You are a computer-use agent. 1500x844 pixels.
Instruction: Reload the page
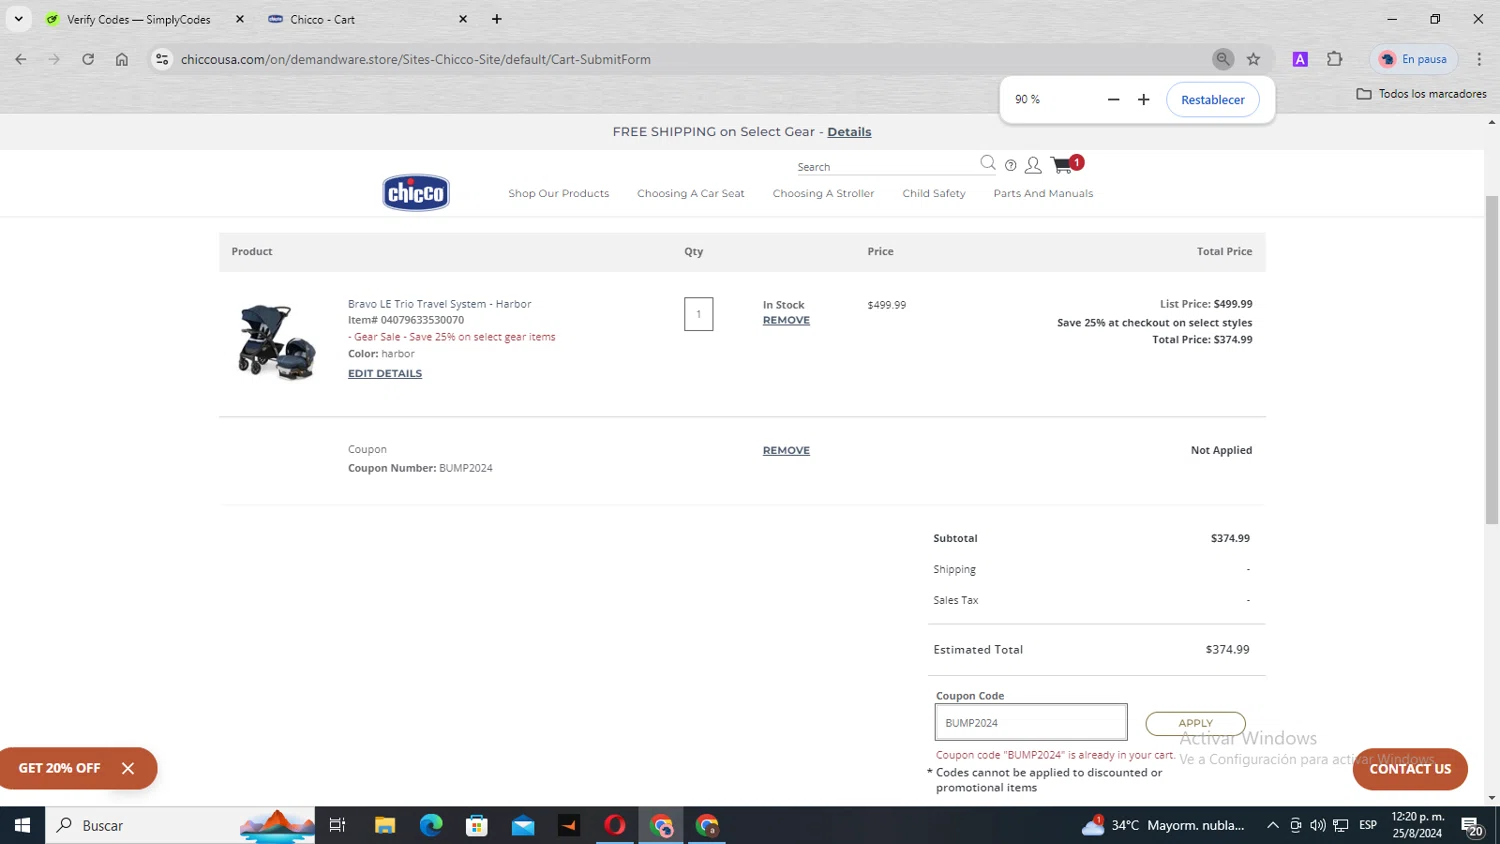(x=88, y=59)
